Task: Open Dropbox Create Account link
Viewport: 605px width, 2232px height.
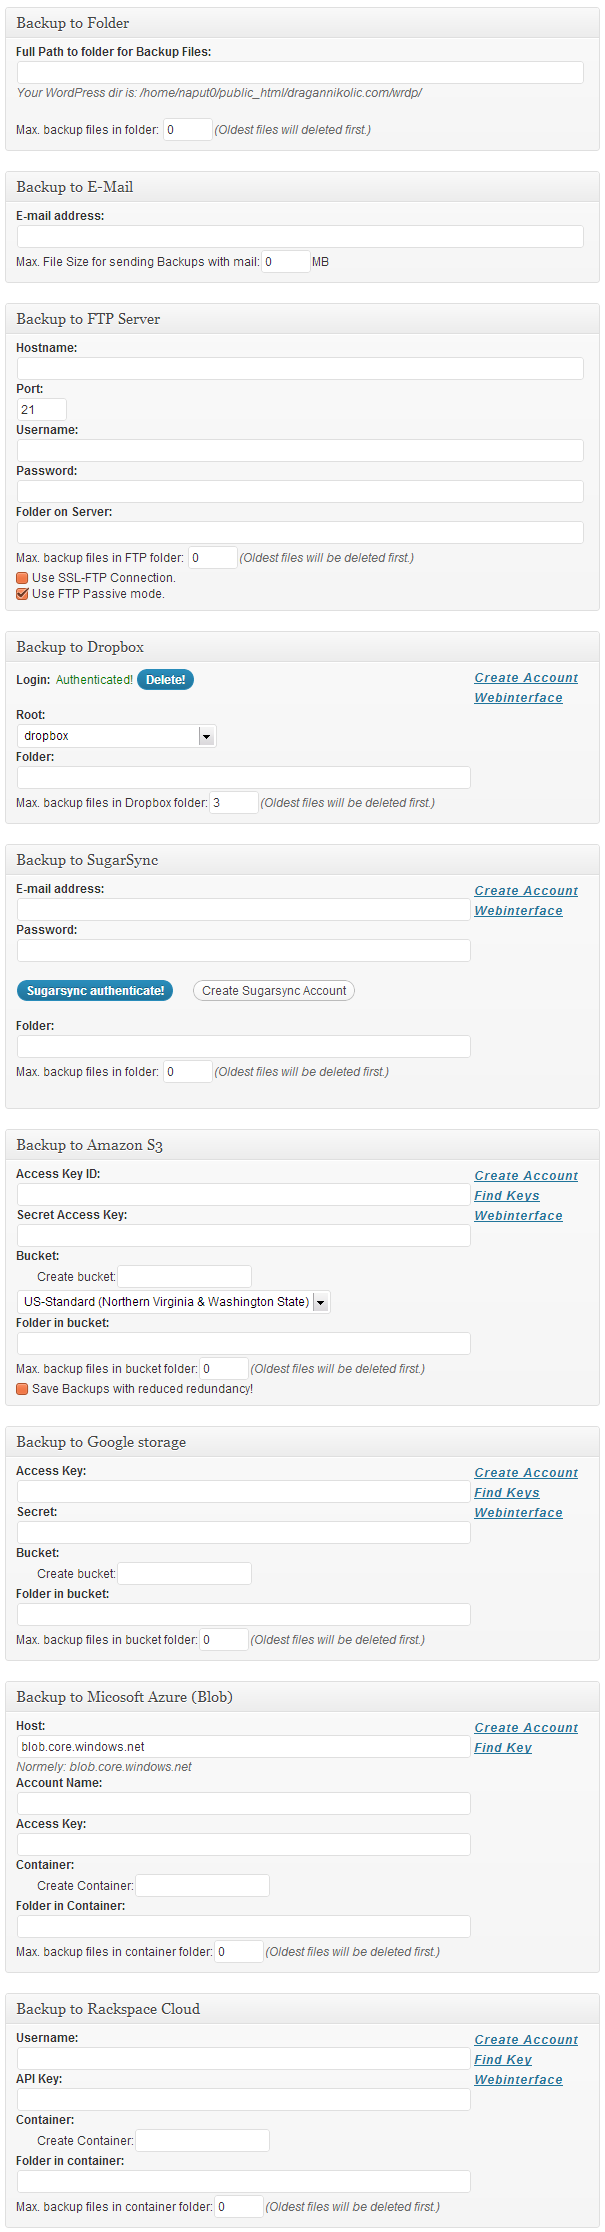Action: 526,678
